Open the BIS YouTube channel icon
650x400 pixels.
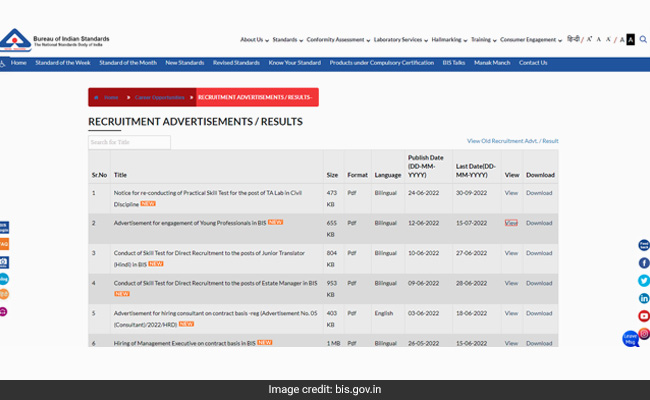[644, 316]
